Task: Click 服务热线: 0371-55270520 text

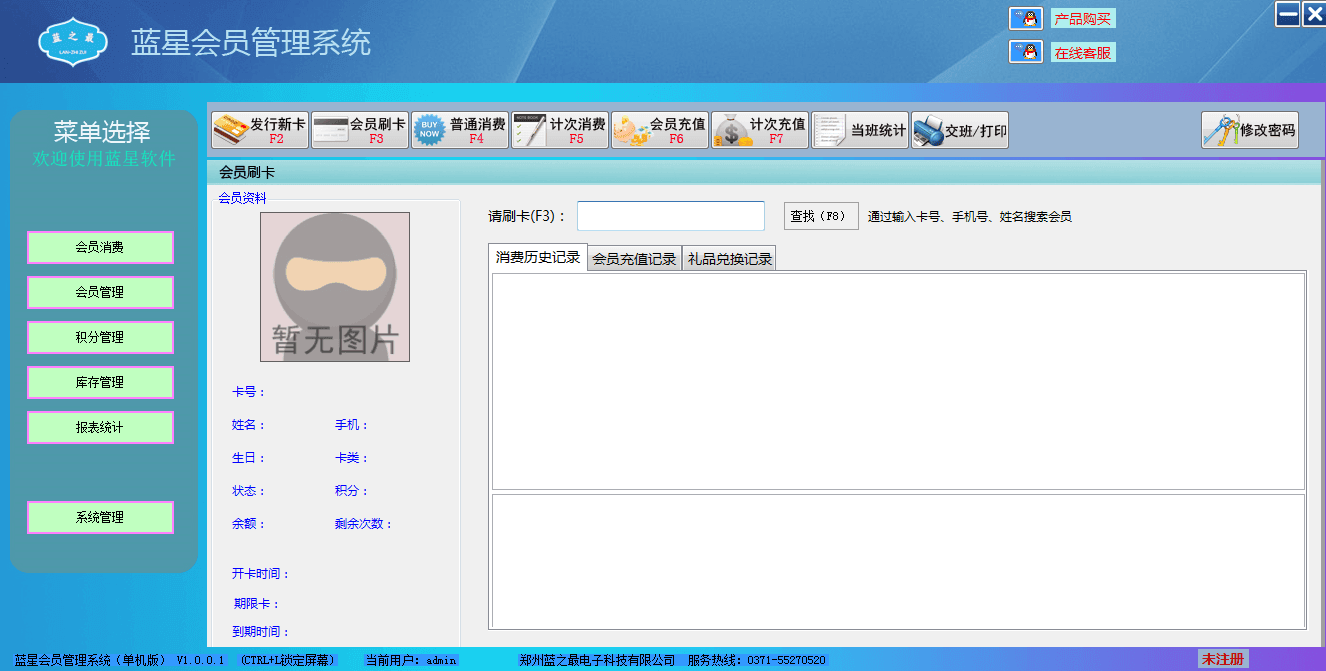Action: [x=757, y=660]
